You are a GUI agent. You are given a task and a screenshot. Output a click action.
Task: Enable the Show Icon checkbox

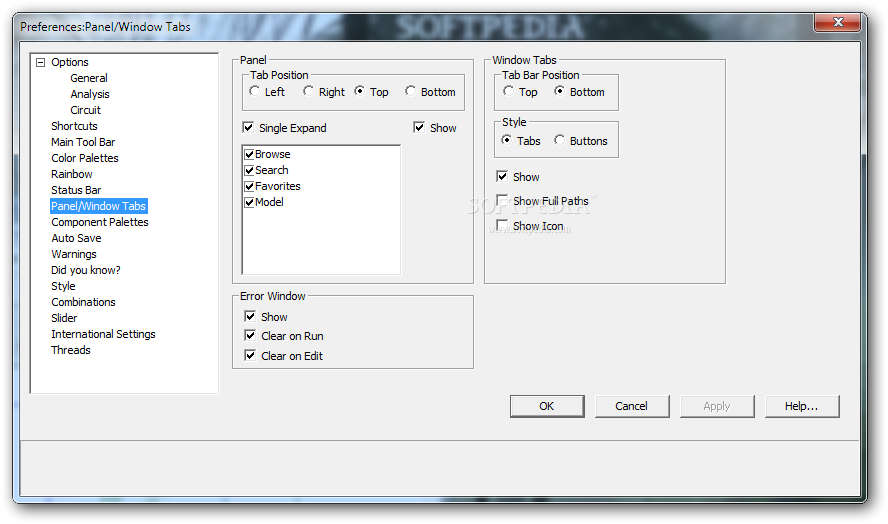[x=502, y=225]
